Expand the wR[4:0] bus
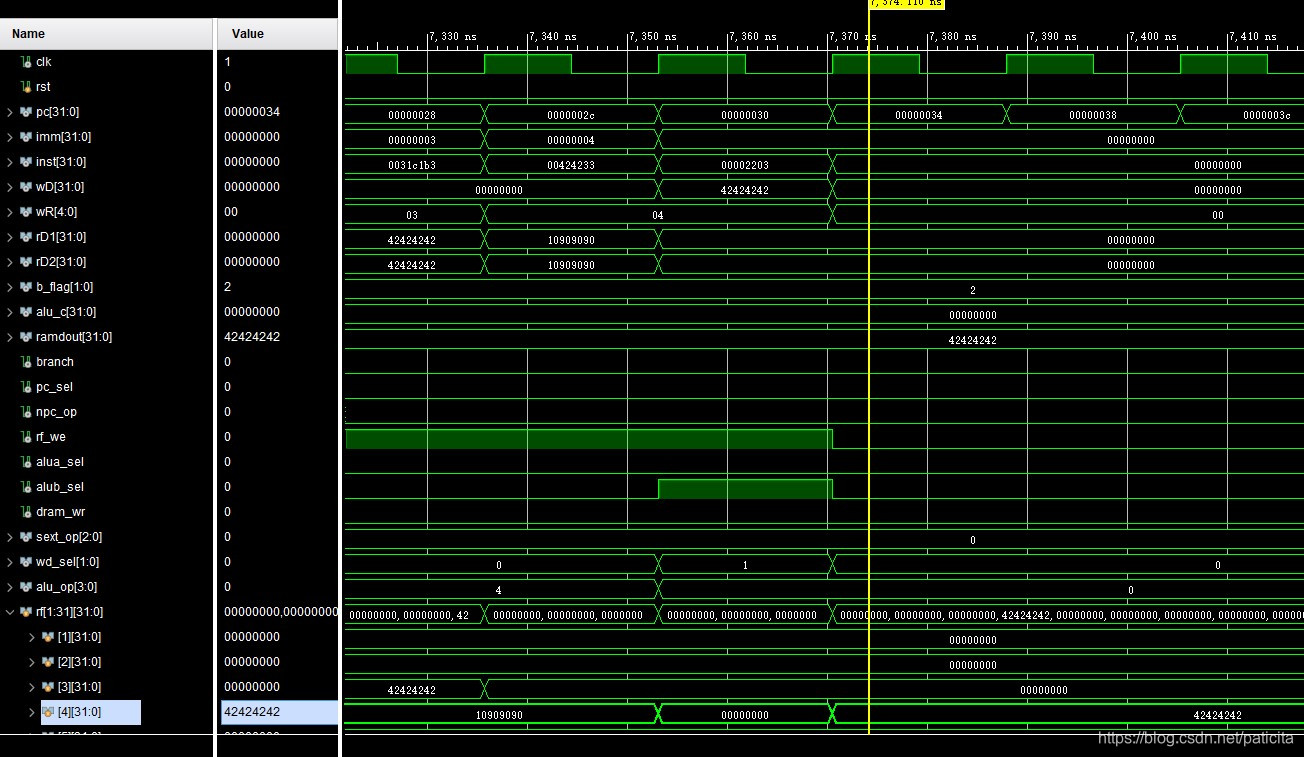This screenshot has width=1304, height=757. pos(10,212)
